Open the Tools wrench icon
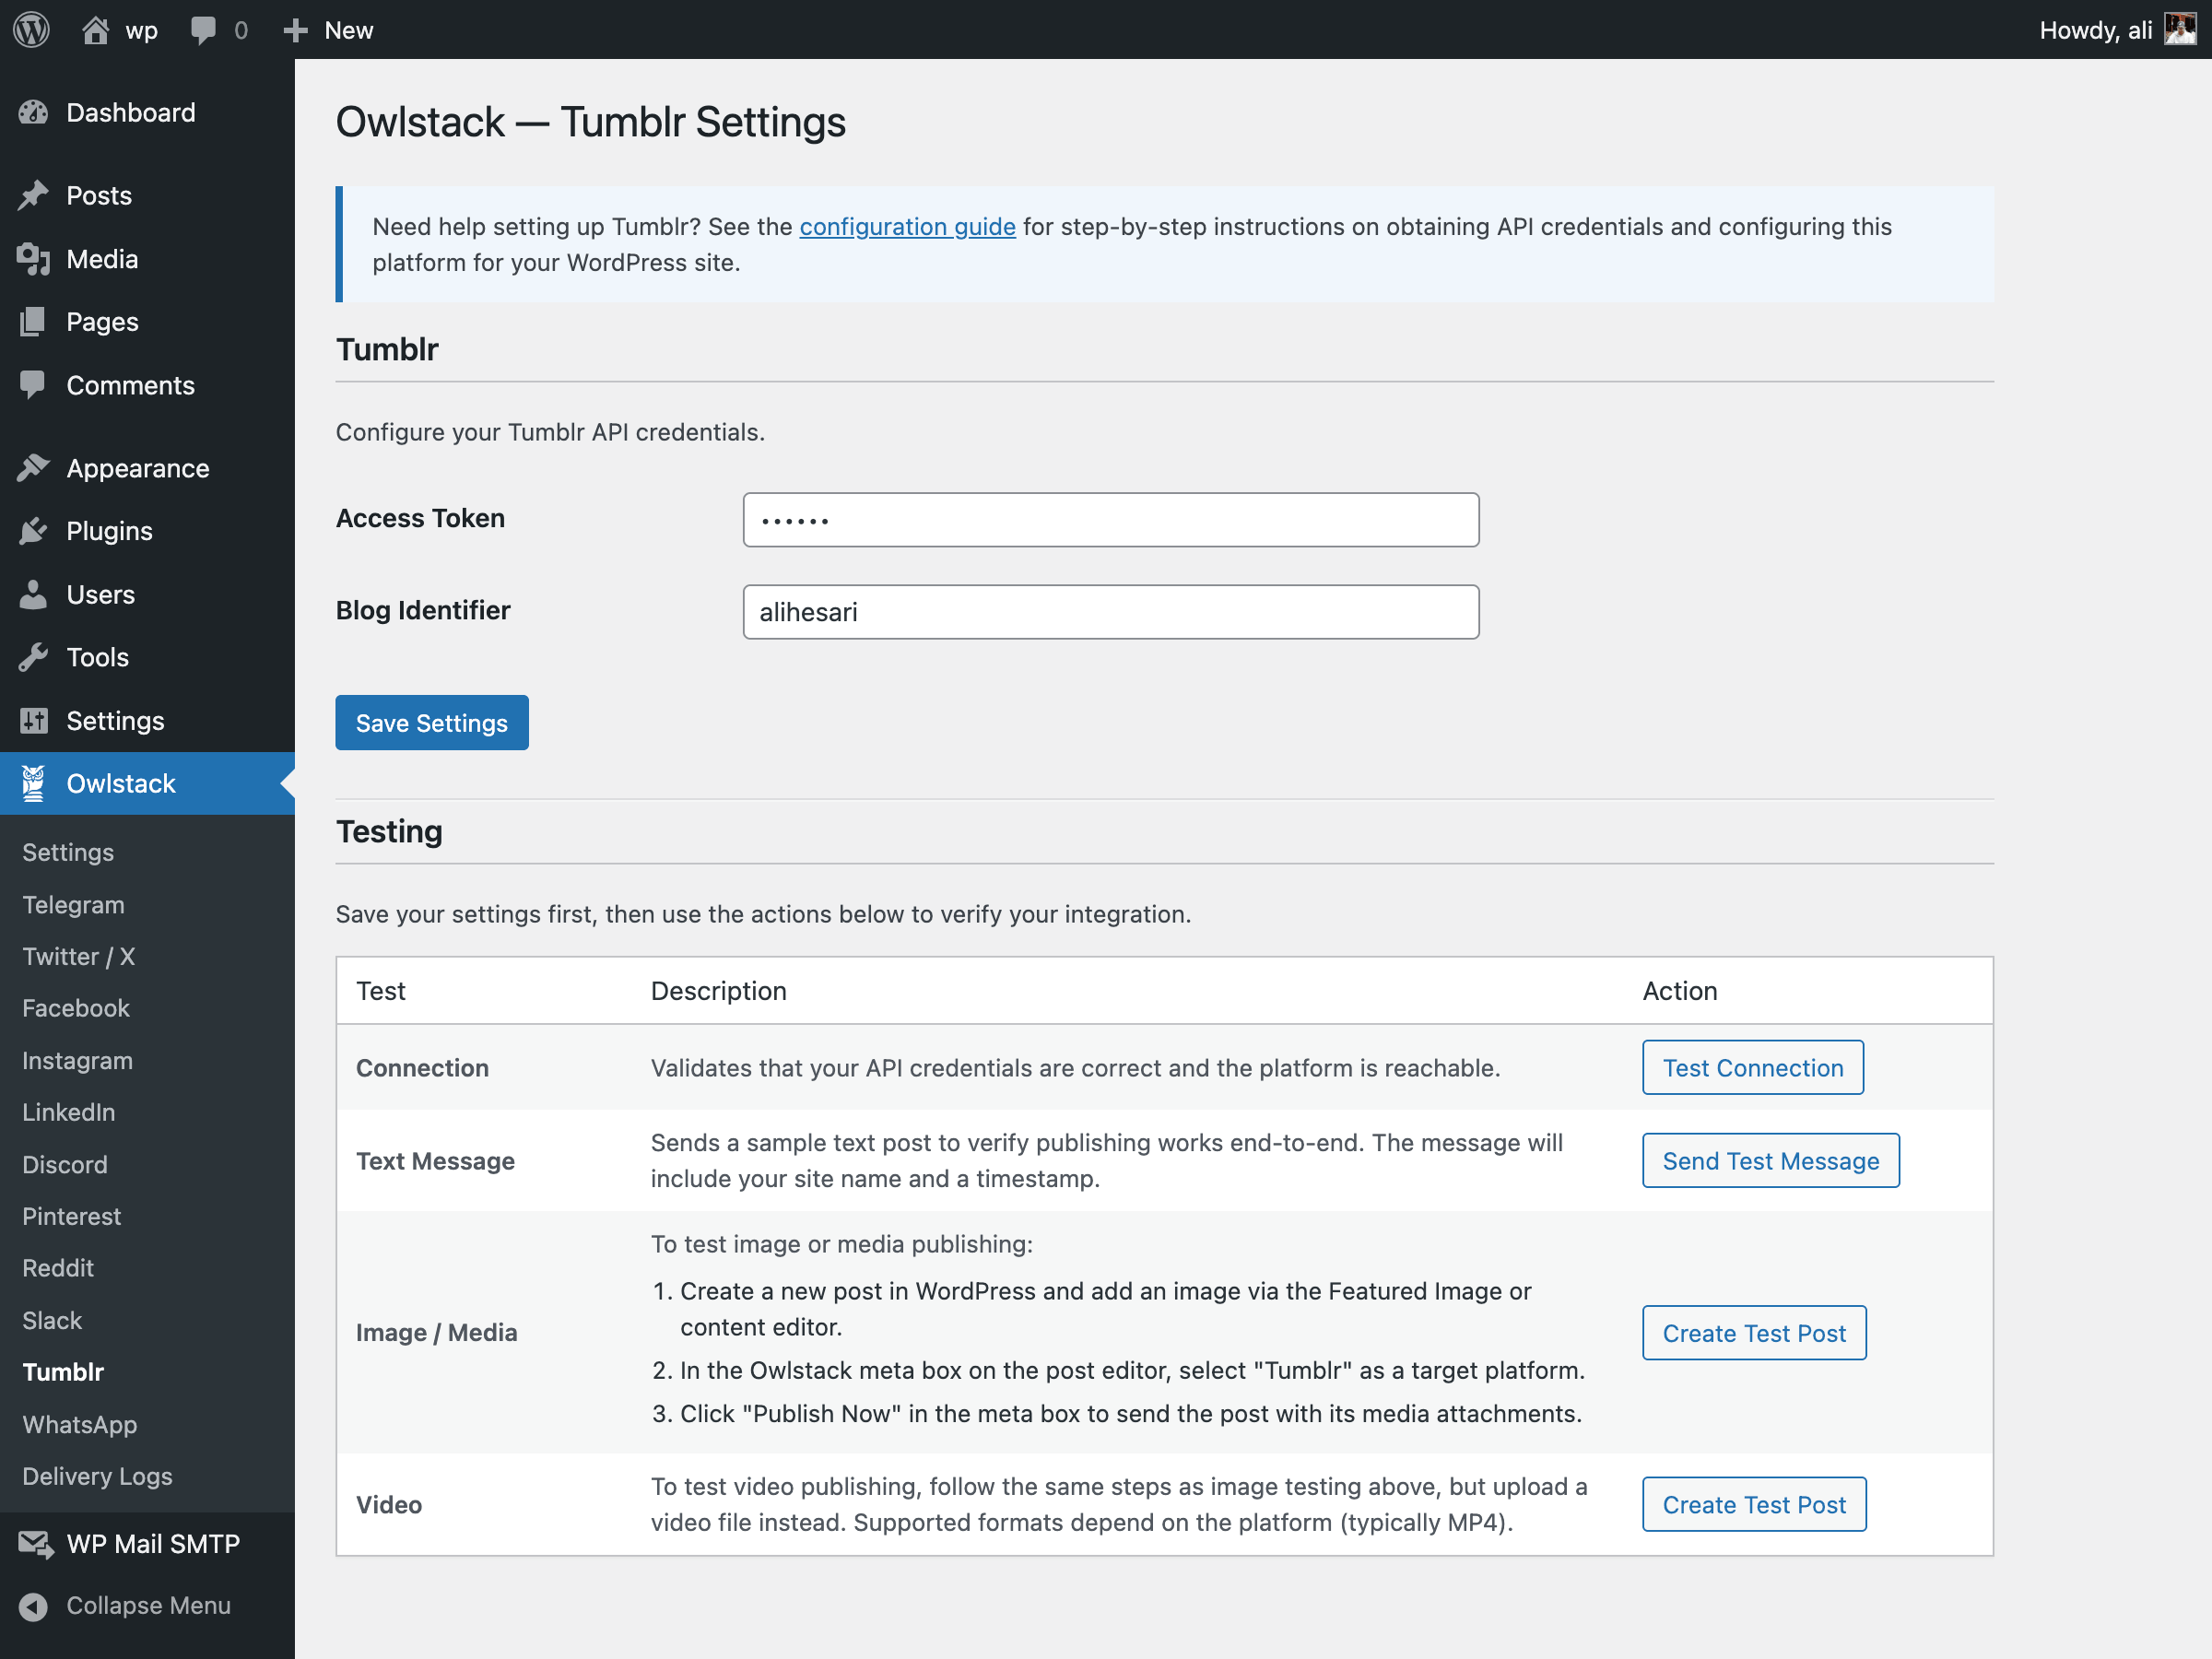Viewport: 2212px width, 1659px height. (x=33, y=657)
